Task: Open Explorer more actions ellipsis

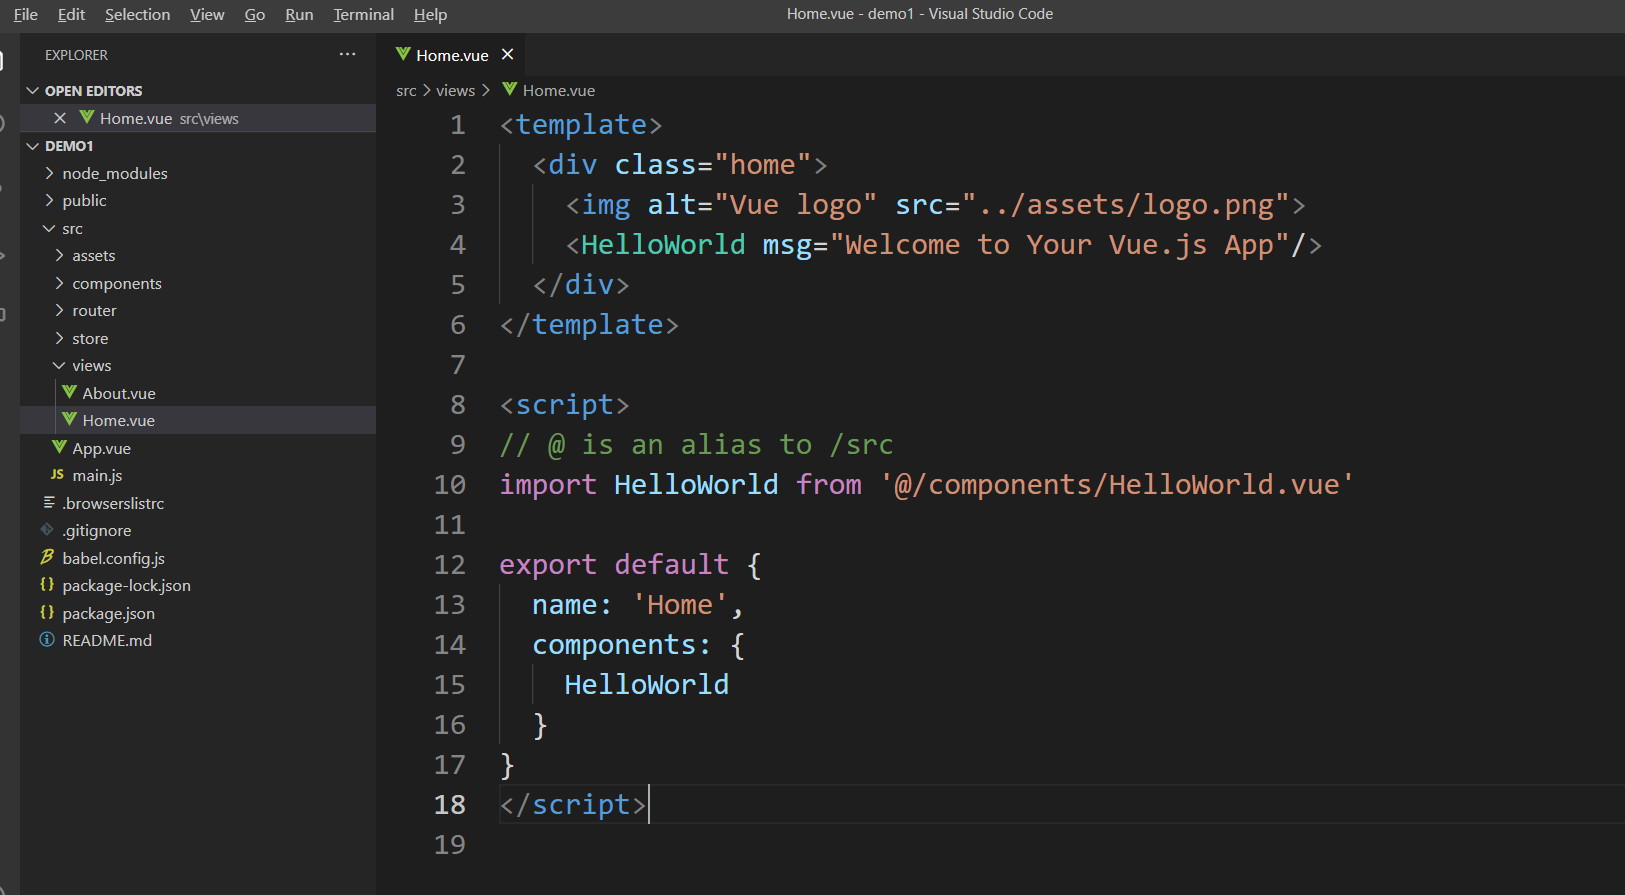Action: click(347, 54)
